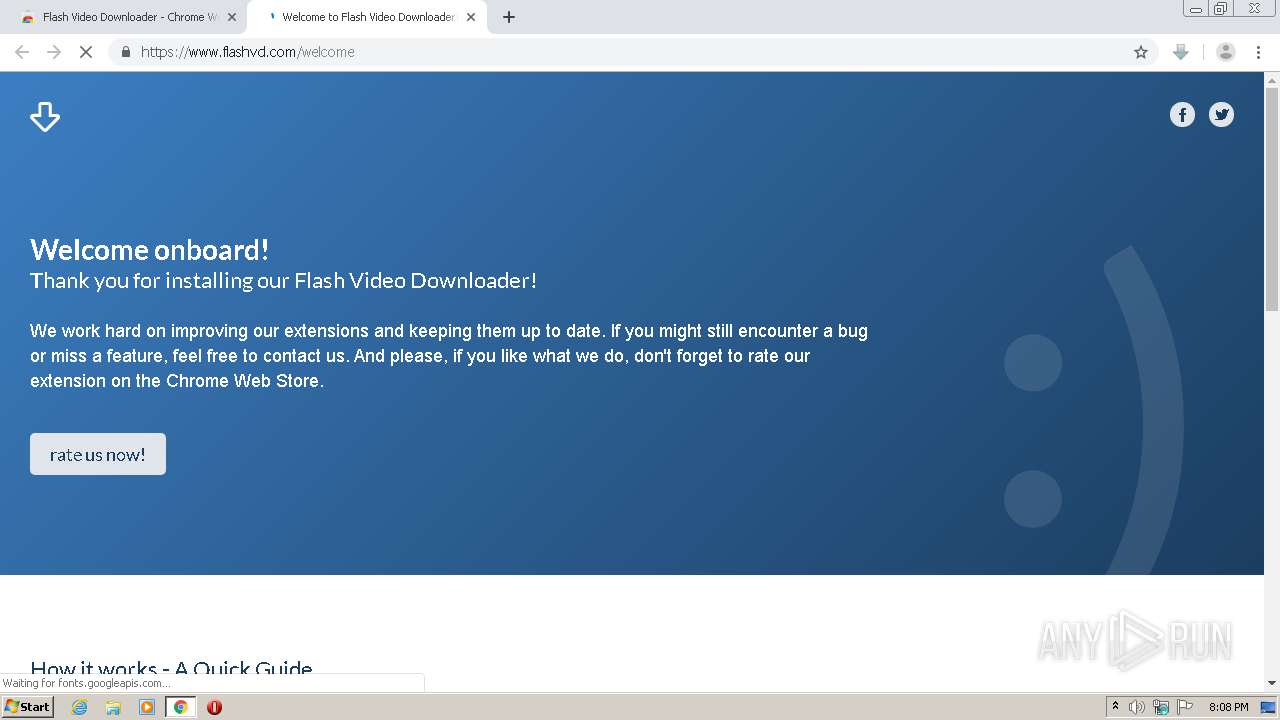Go back to previous page
Screen dimensions: 1280x720
(22, 52)
